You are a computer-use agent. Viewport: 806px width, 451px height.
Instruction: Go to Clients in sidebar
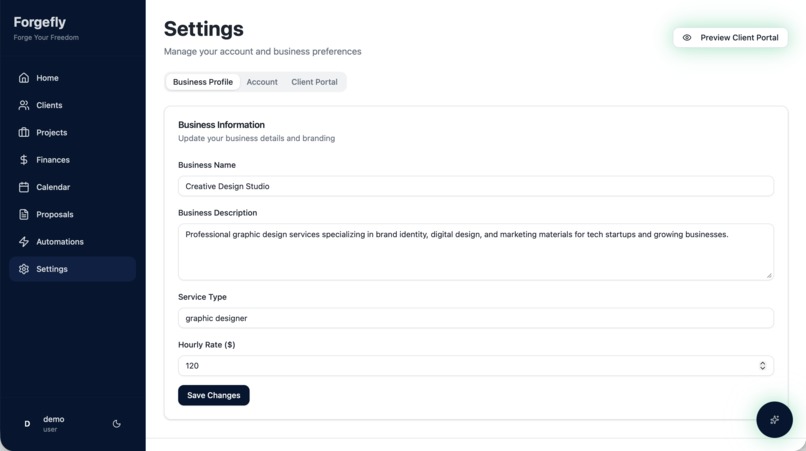pos(72,105)
